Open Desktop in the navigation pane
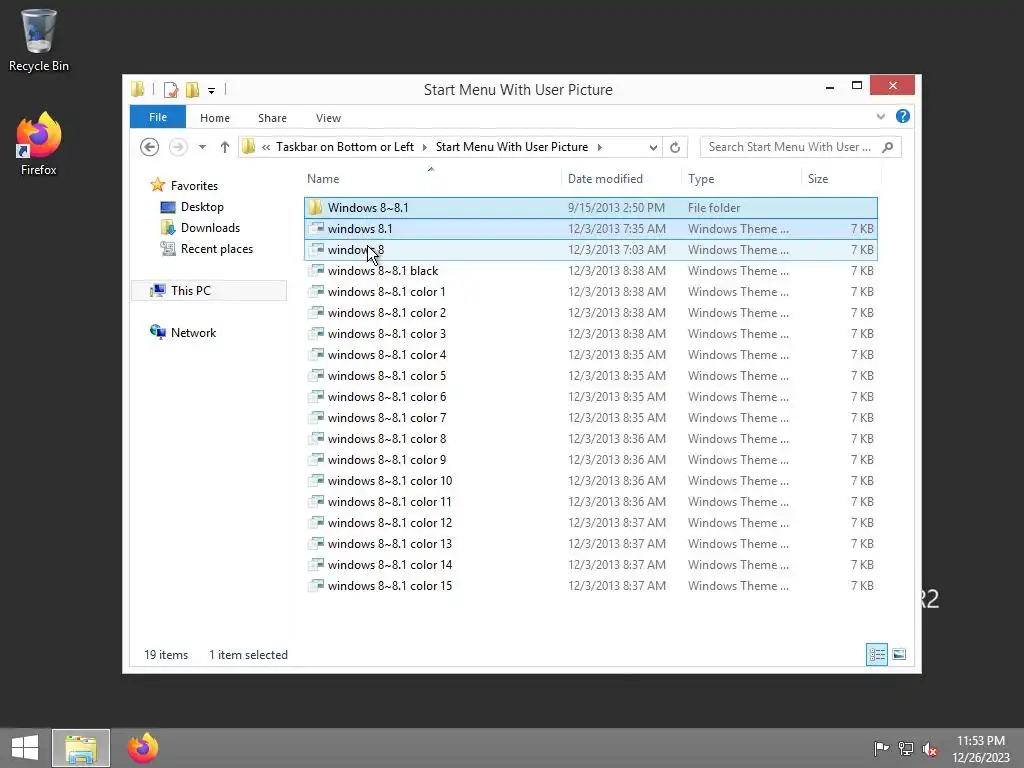 tap(202, 207)
